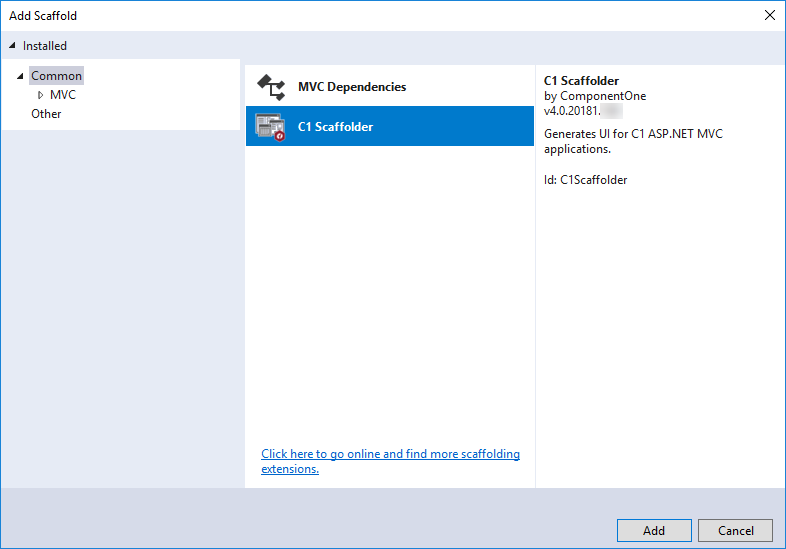Select the MVC category
Screen dimensions: 786x549
pos(63,95)
